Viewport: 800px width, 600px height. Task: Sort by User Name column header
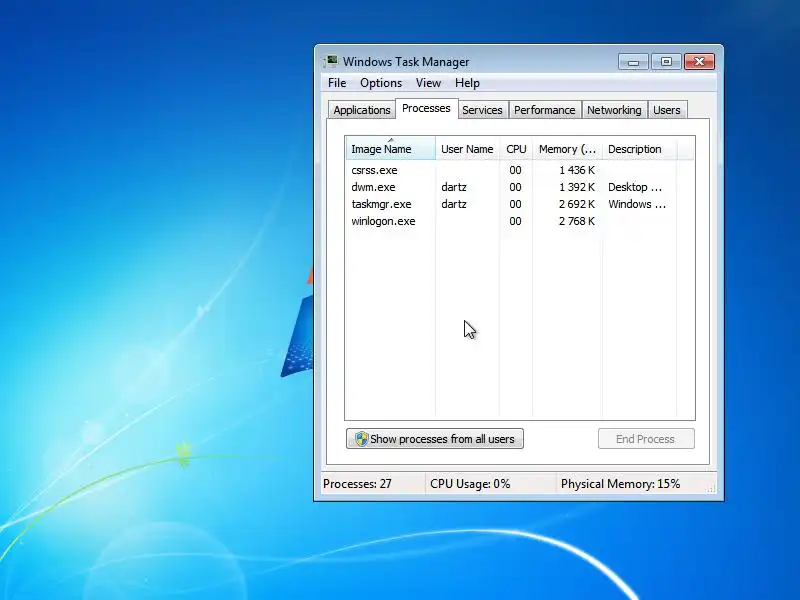point(467,148)
